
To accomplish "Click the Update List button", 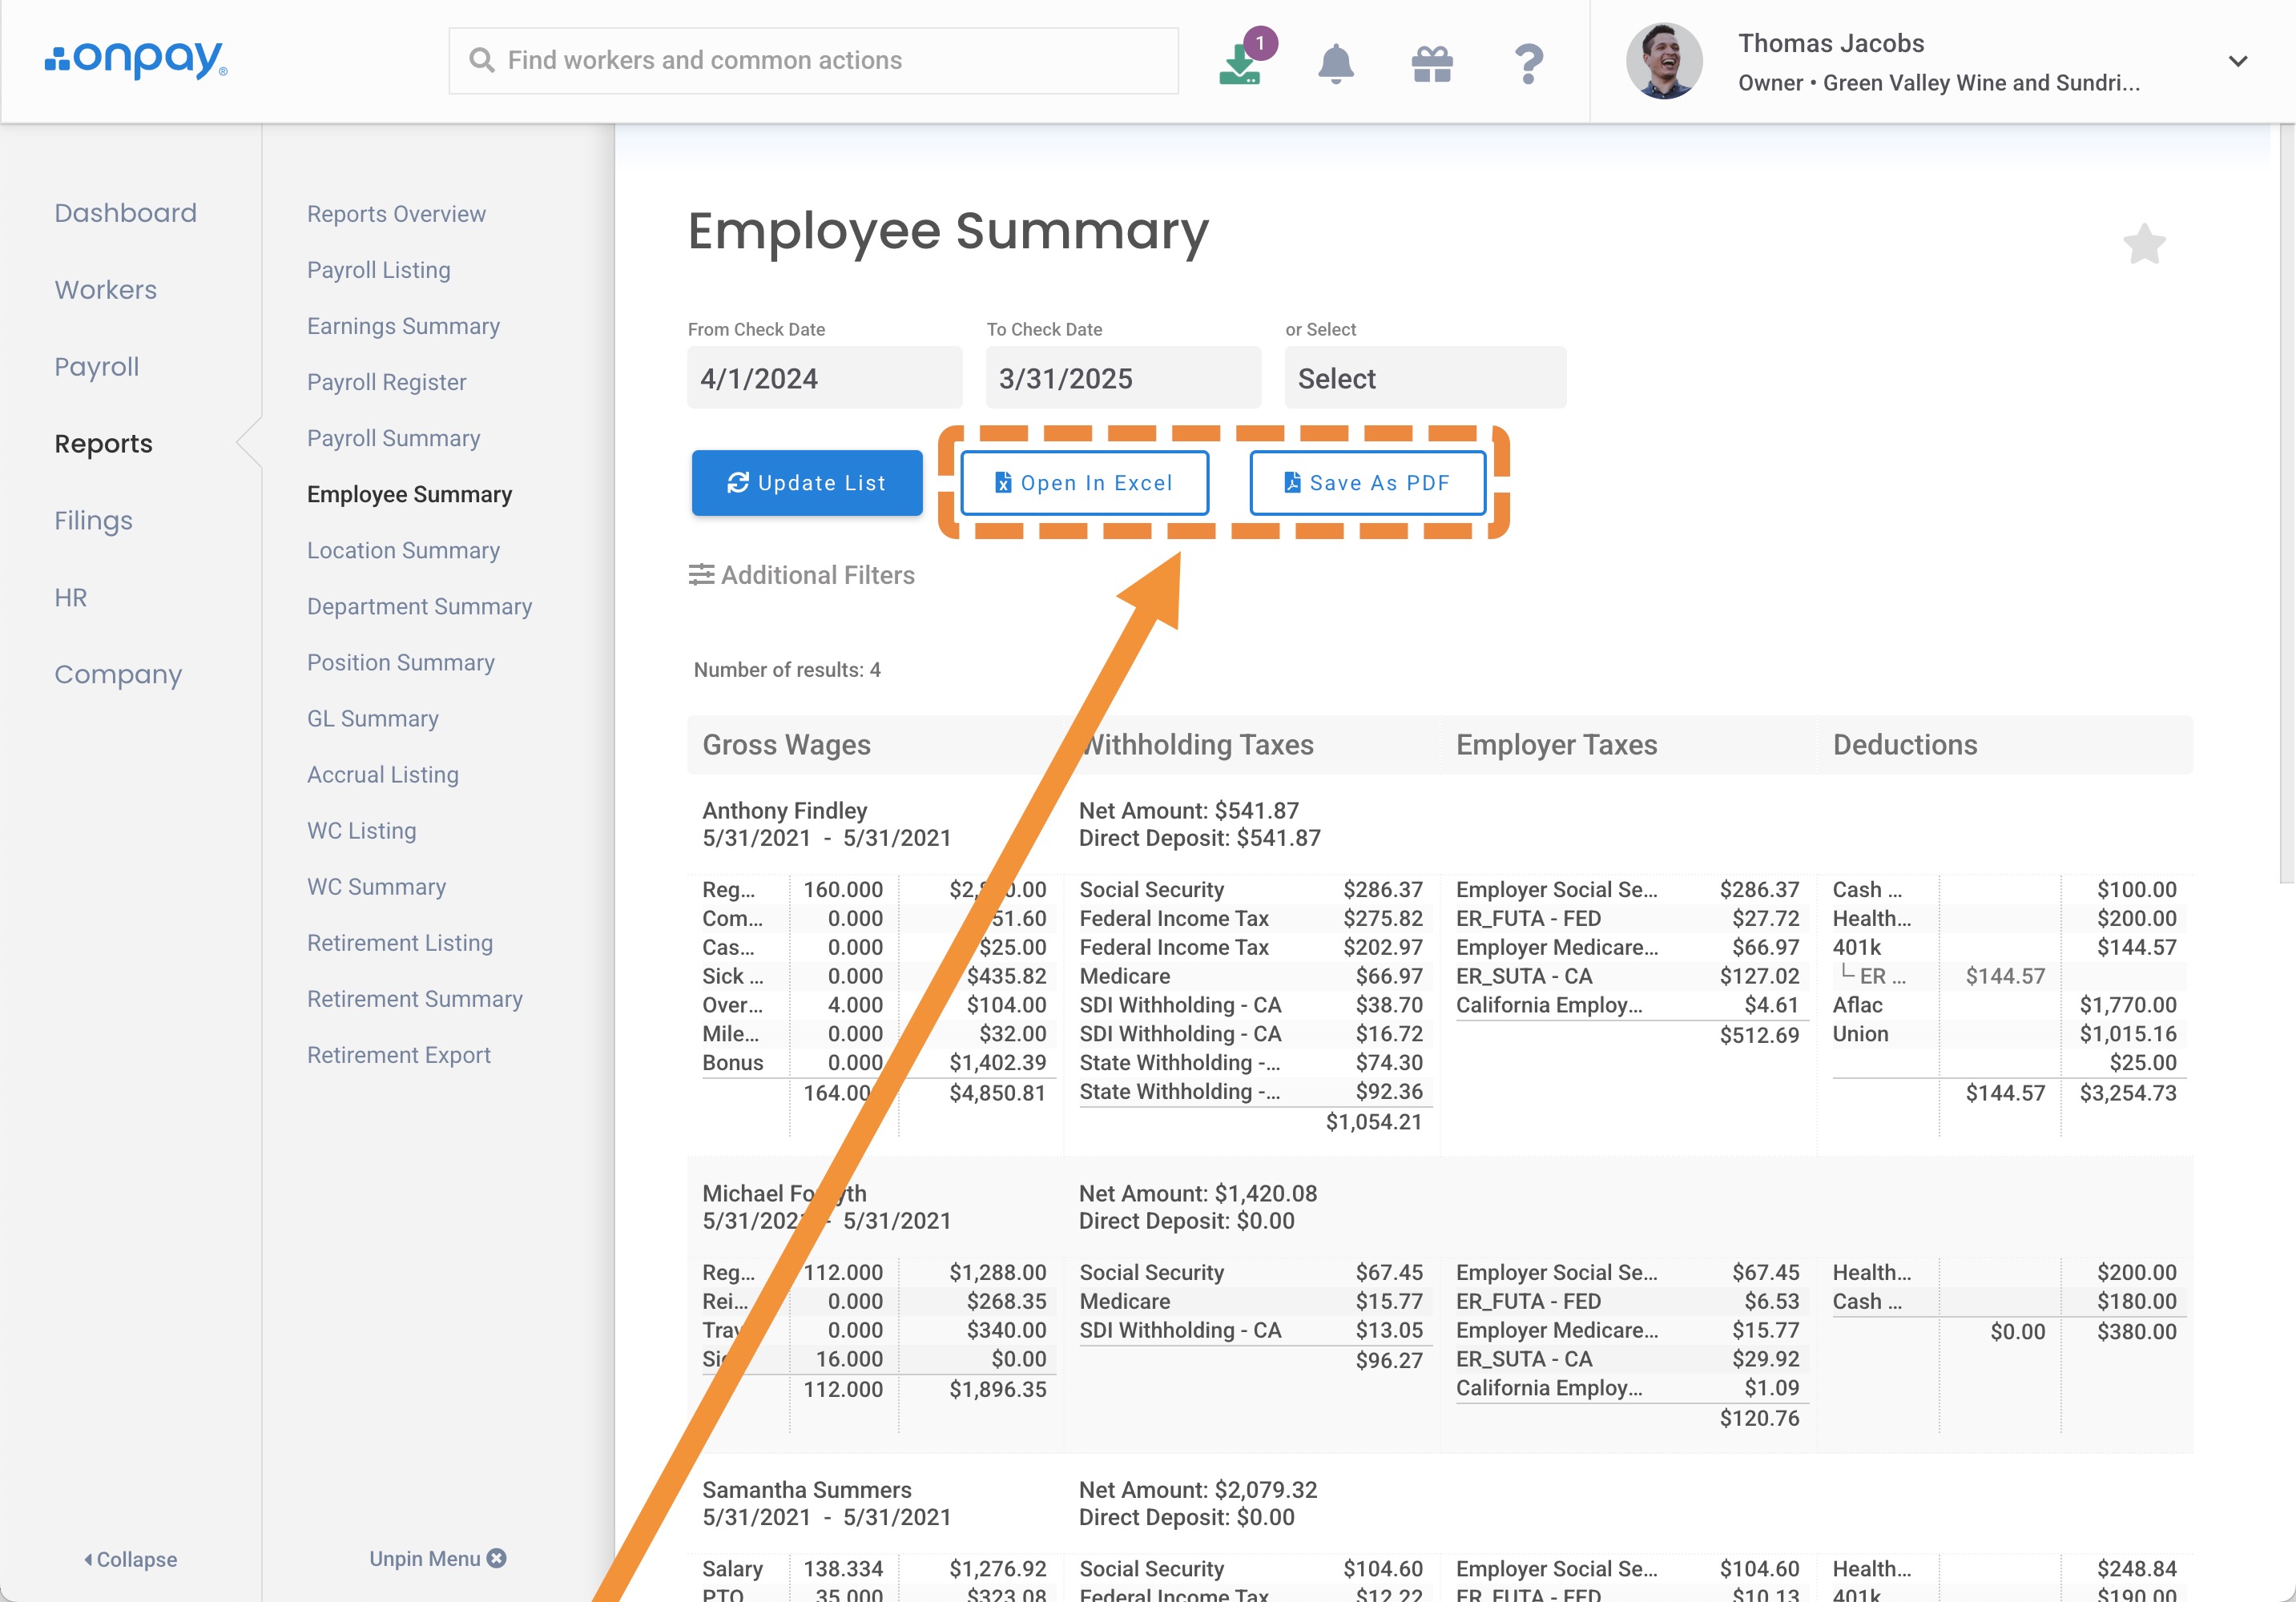I will pos(806,483).
